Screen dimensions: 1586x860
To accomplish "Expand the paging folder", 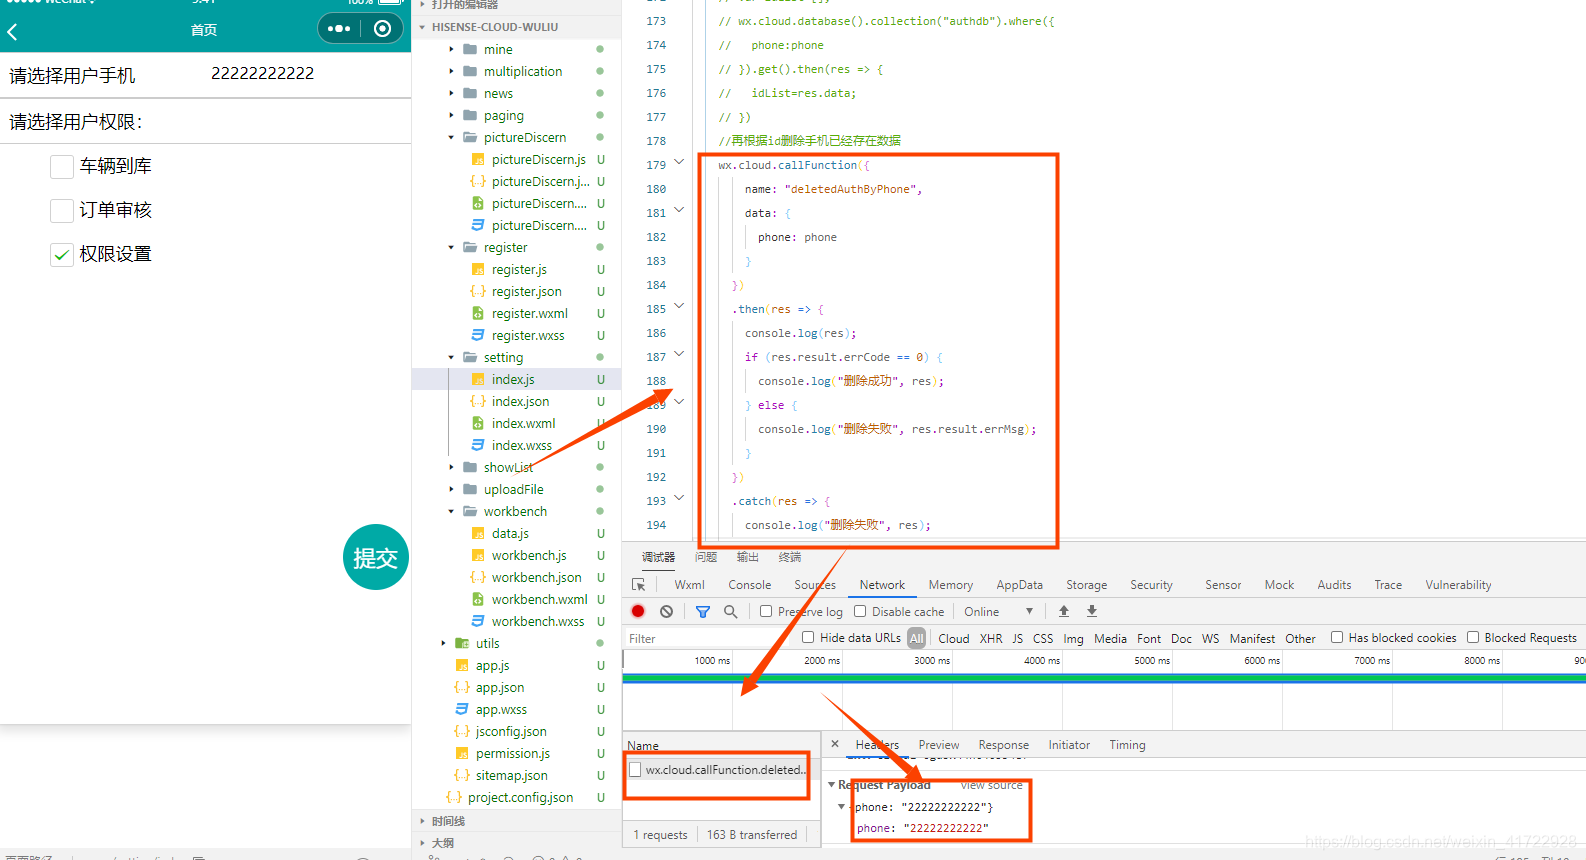I will click(451, 115).
